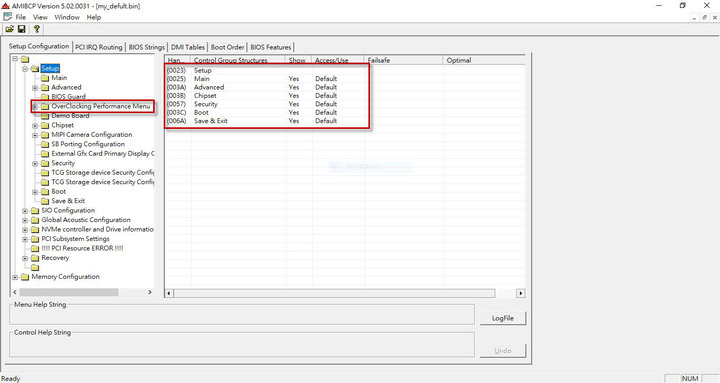
Task: Click the Chipset folder icon
Action: [x=45, y=125]
